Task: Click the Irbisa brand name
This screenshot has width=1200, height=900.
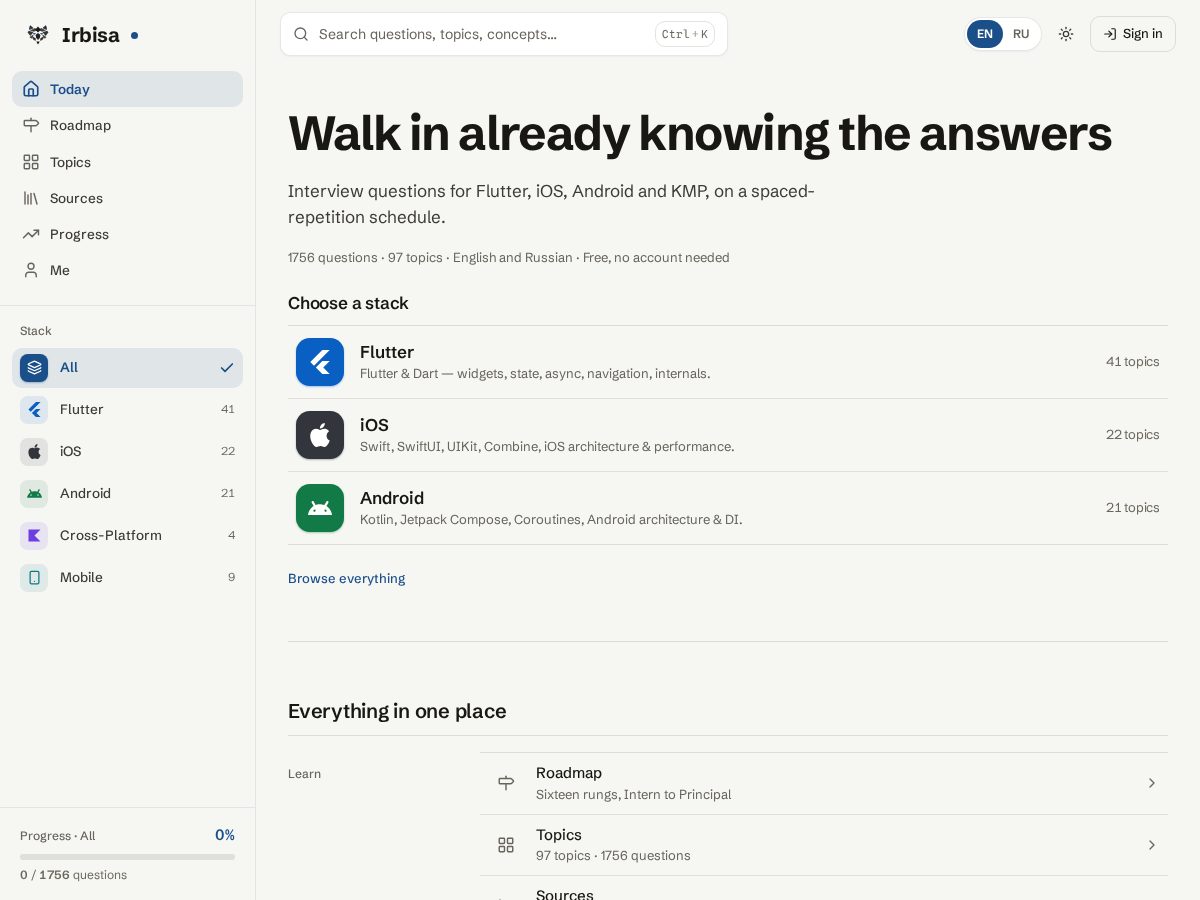Action: [90, 35]
